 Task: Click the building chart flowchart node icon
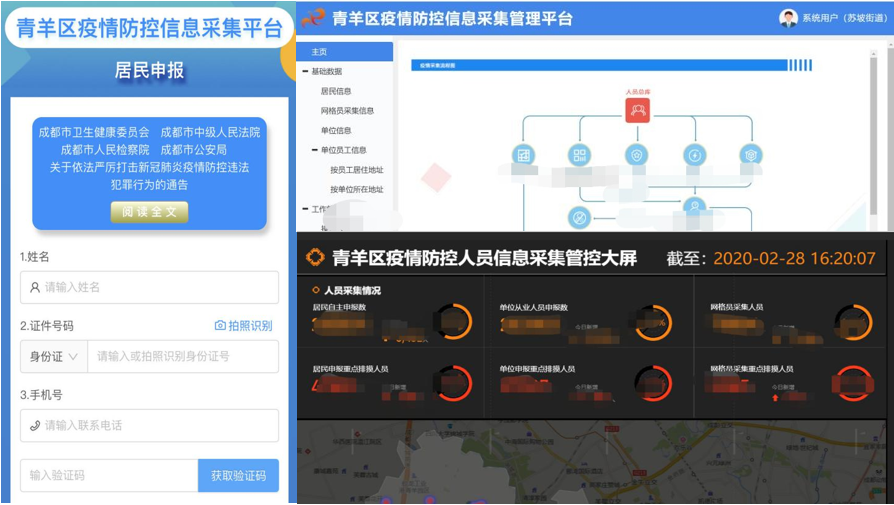click(522, 155)
